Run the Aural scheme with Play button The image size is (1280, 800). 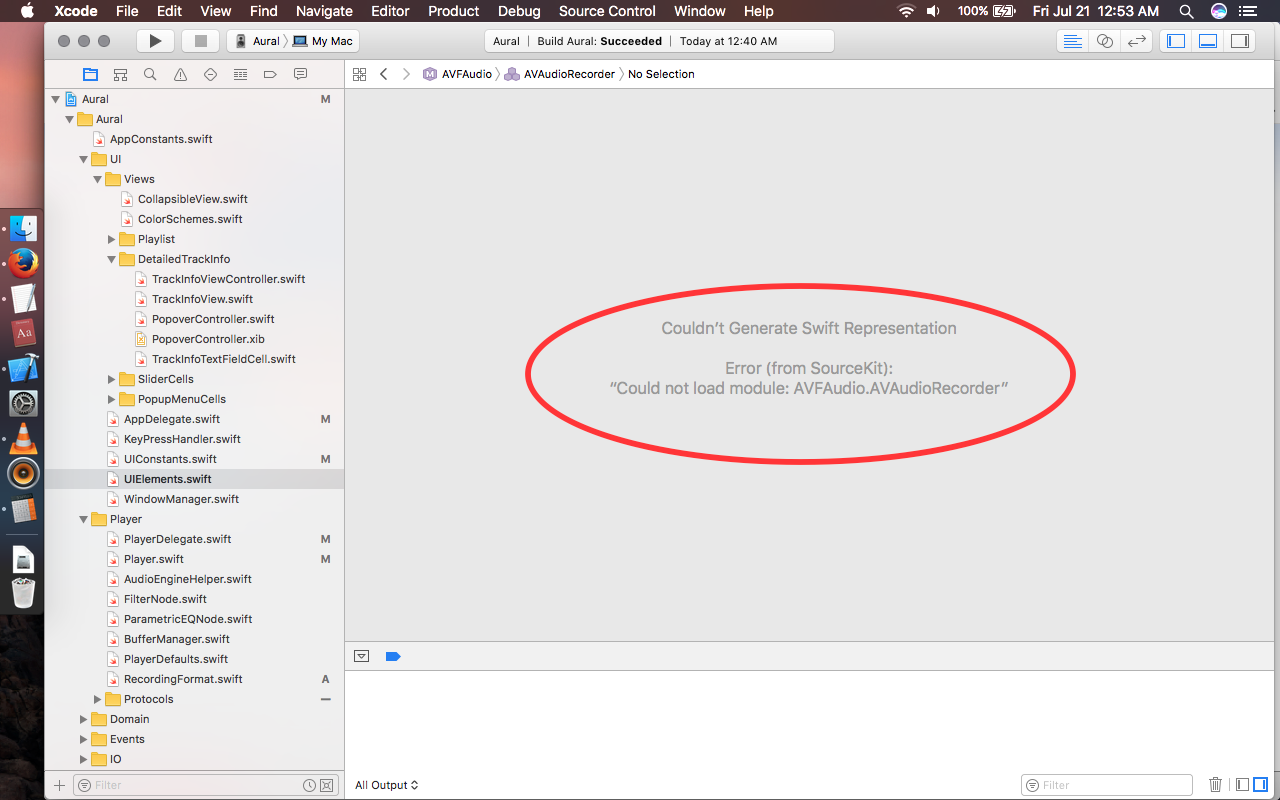(x=155, y=41)
